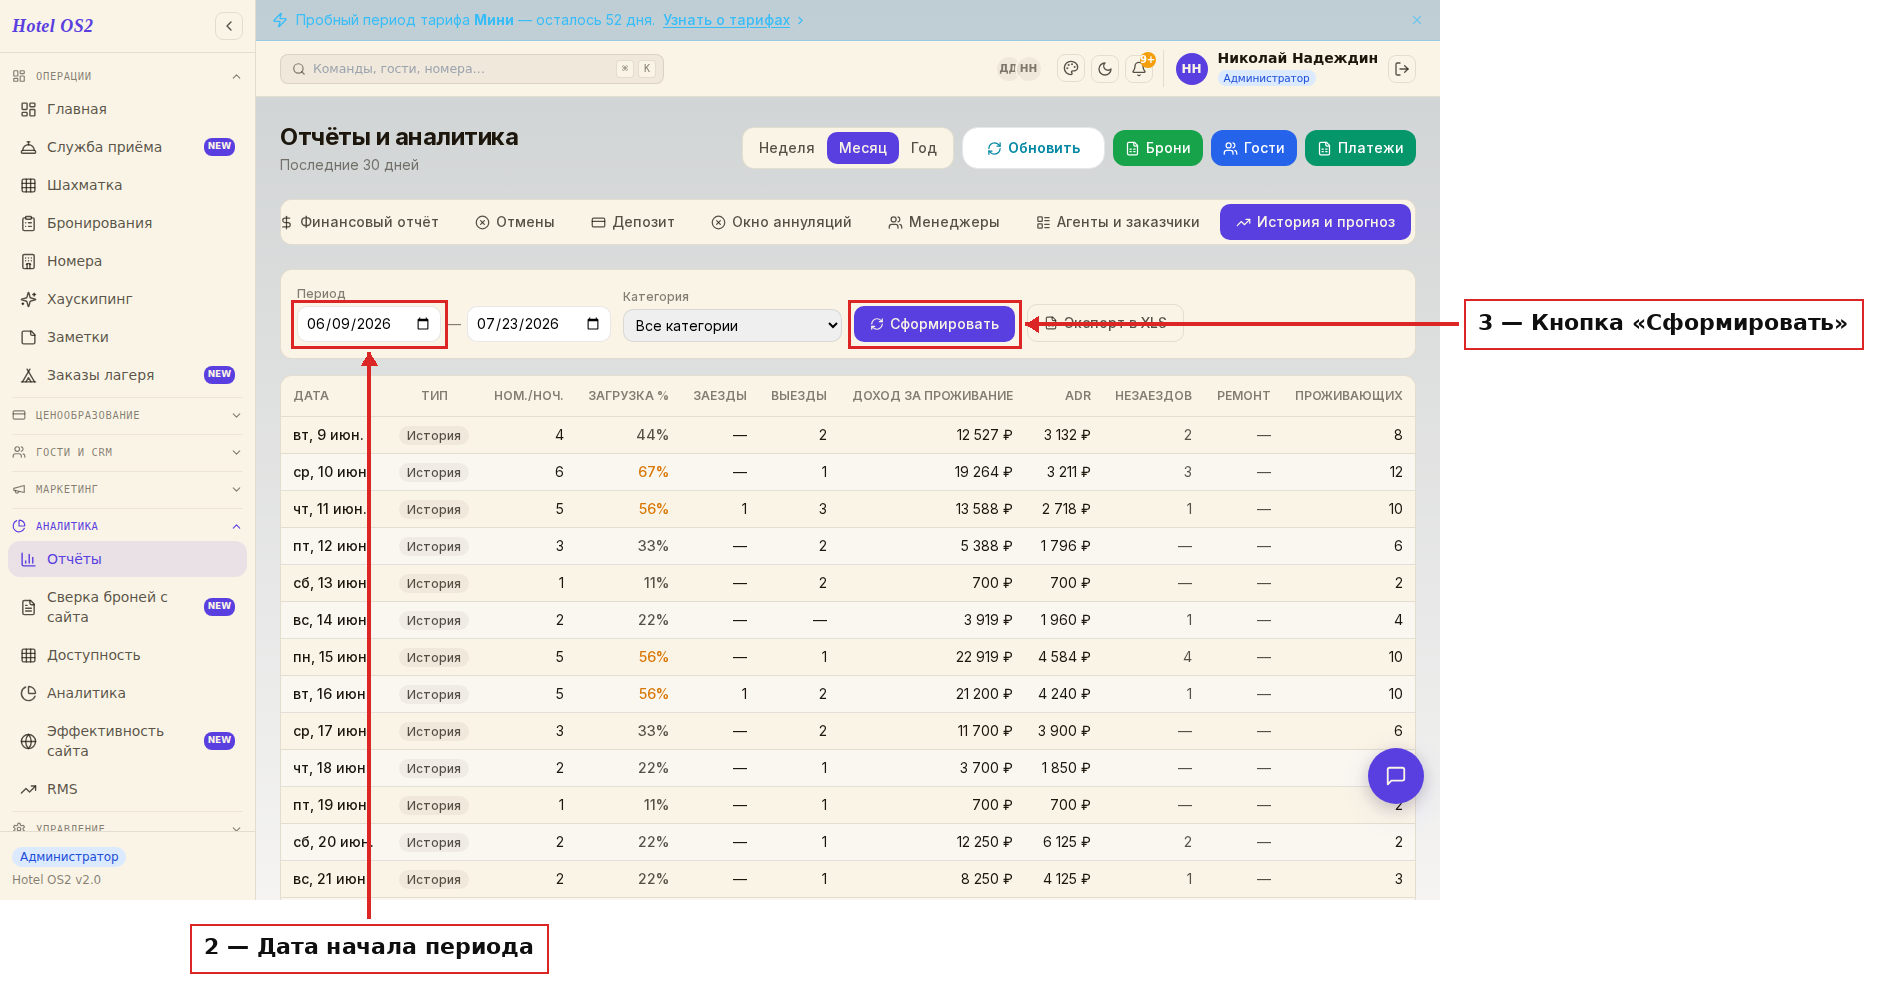Click the Сформировать button
The height and width of the screenshot is (997, 1887).
pos(934,324)
